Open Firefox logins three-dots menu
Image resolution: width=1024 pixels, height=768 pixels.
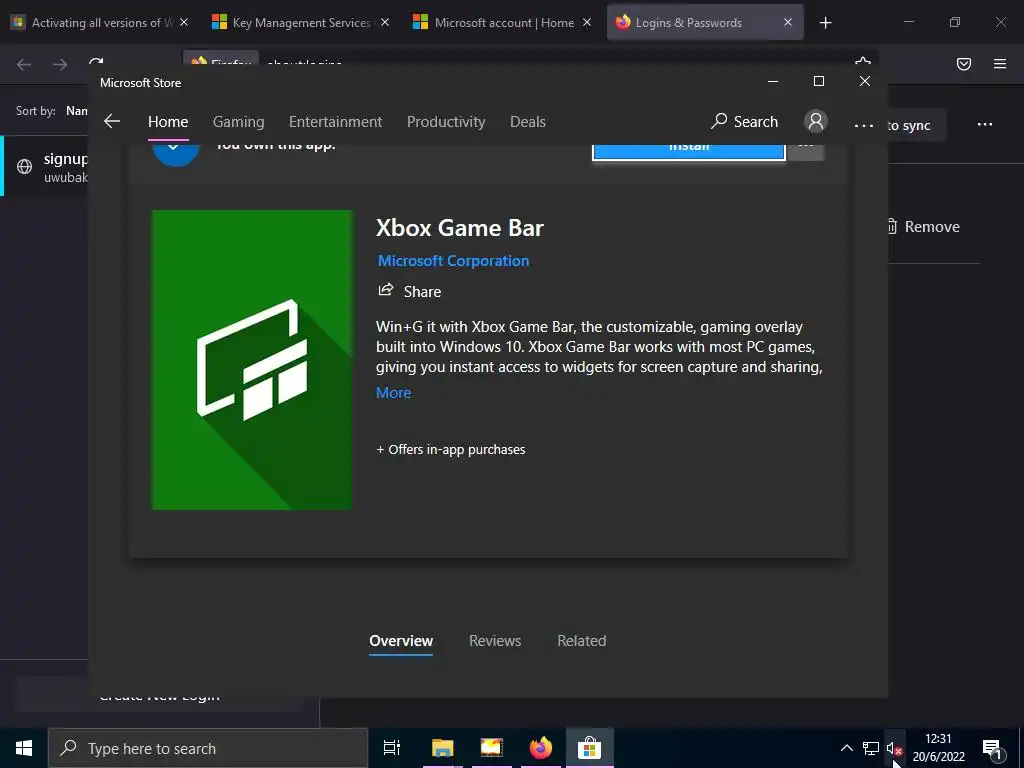click(984, 125)
